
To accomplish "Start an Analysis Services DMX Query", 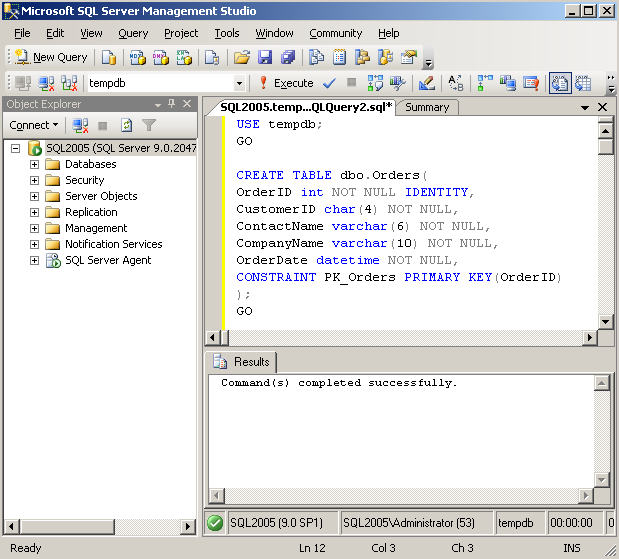I will click(161, 58).
